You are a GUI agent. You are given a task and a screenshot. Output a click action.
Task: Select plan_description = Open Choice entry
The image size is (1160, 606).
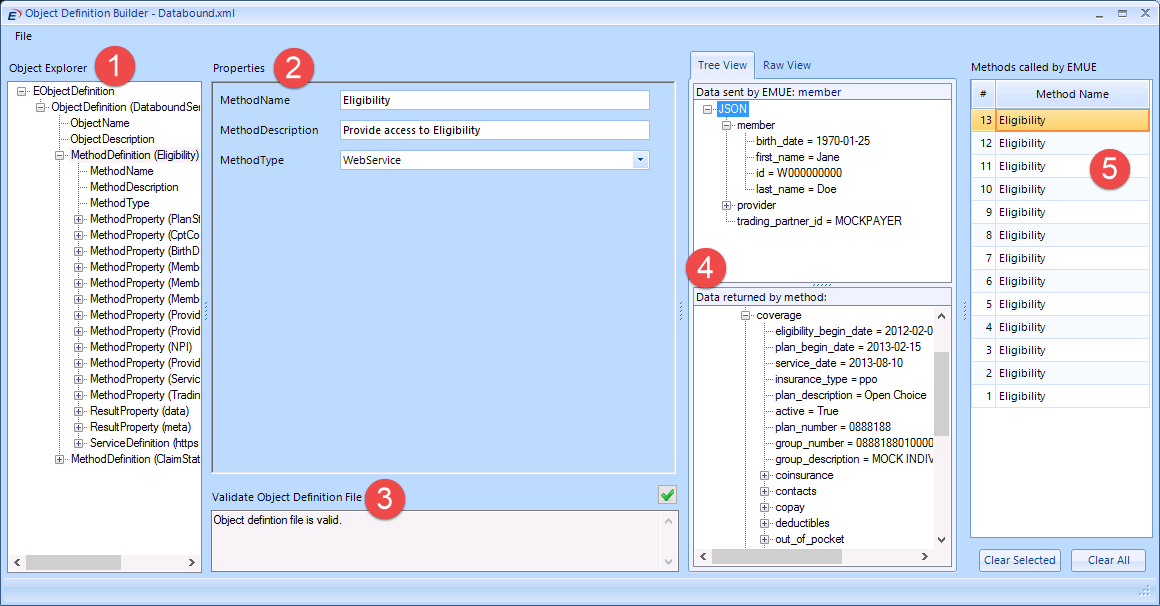851,395
